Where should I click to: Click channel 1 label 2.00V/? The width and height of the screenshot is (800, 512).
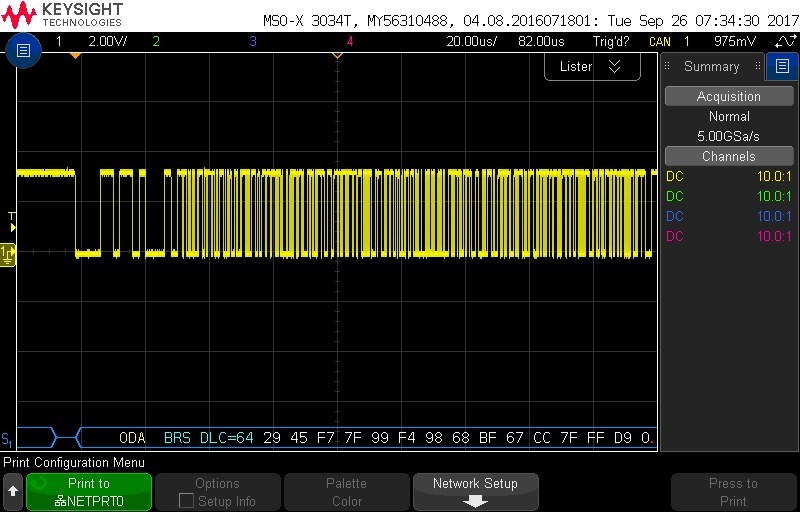(108, 41)
